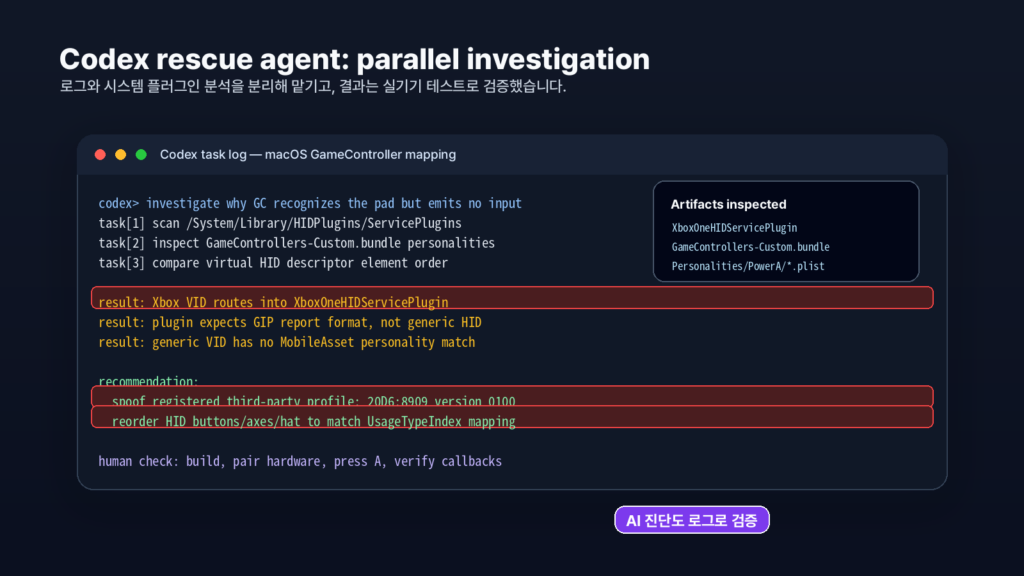Image resolution: width=1024 pixels, height=576 pixels.
Task: Select the task[3] compare HID descriptor line
Action: (273, 263)
